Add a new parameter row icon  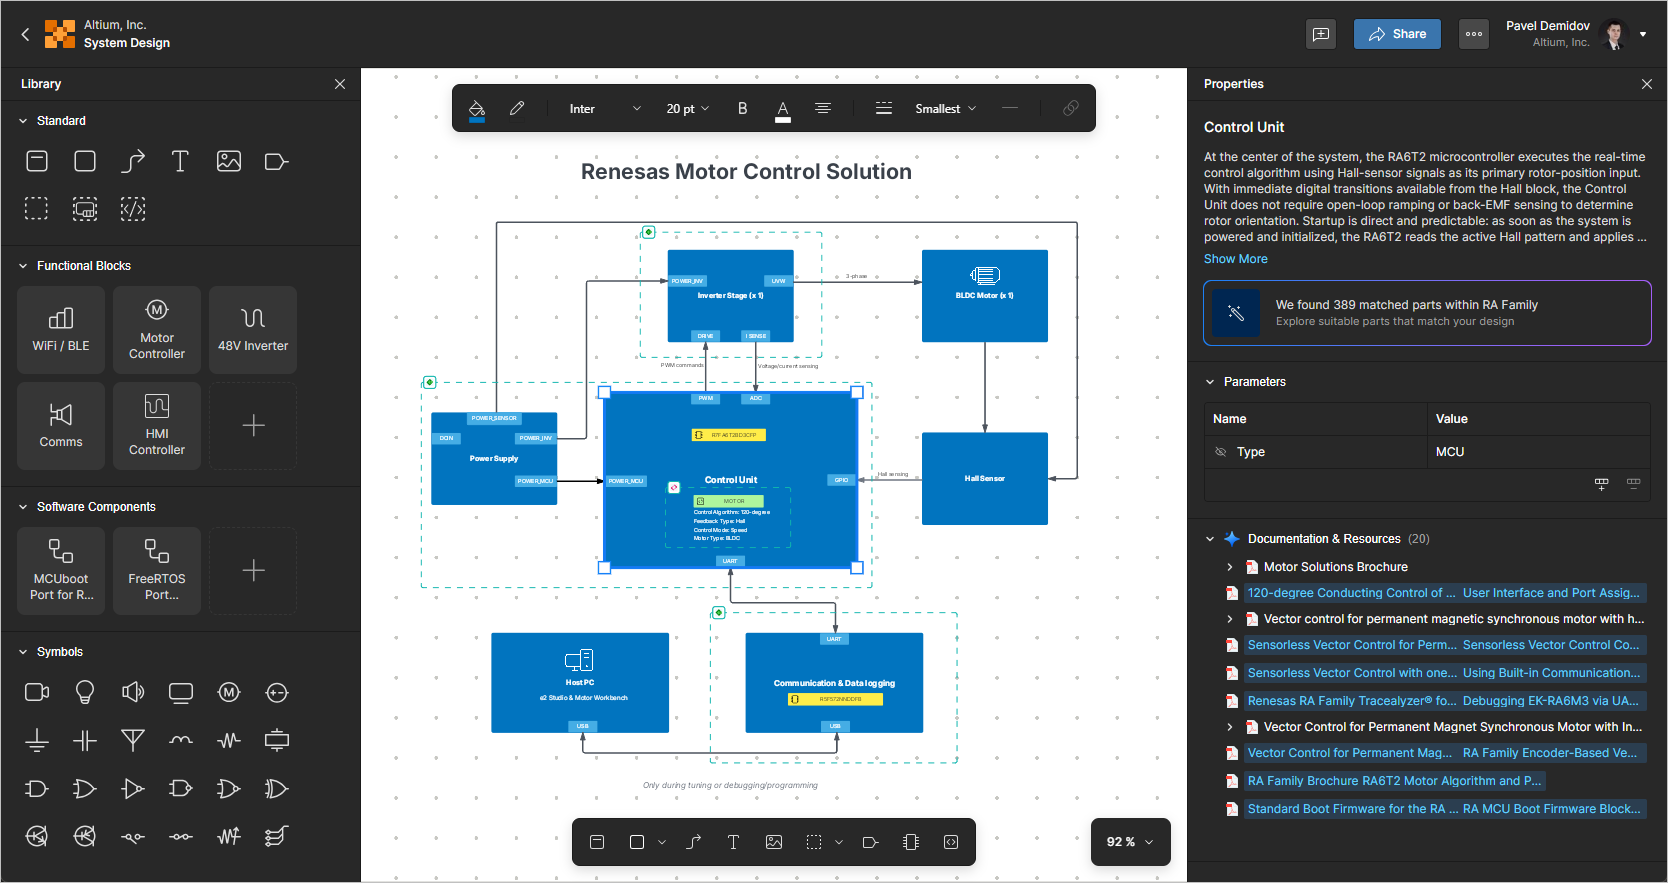1602,484
